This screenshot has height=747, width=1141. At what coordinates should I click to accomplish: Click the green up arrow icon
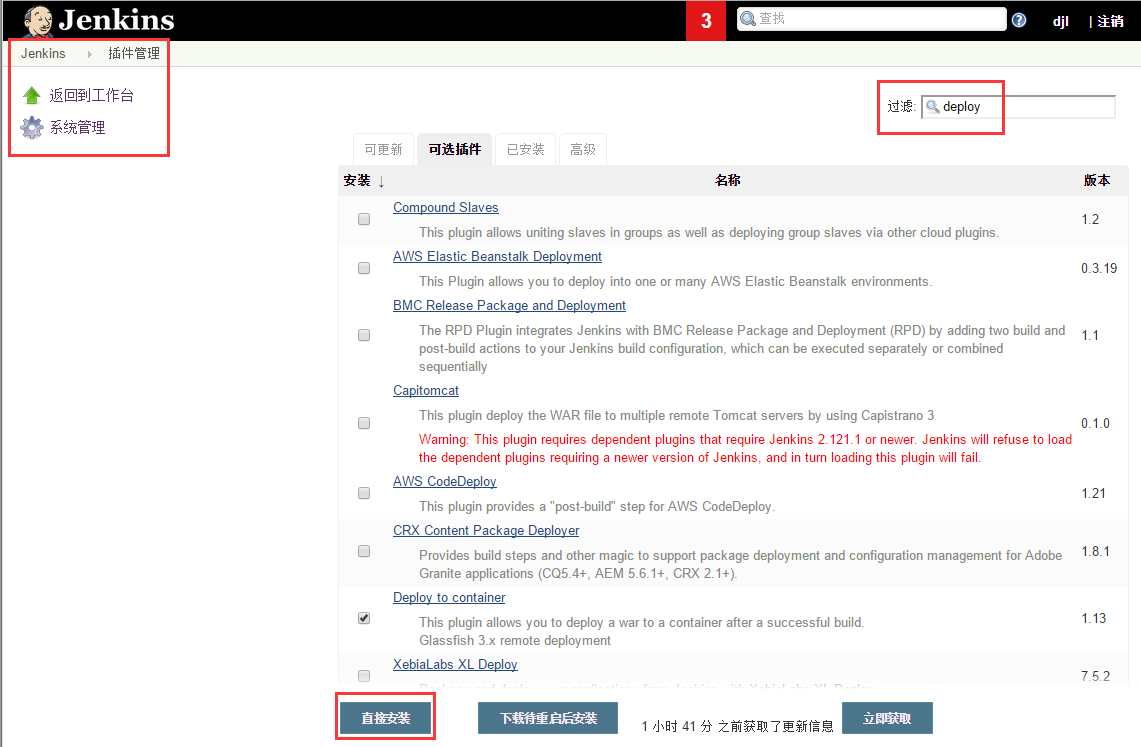point(31,95)
